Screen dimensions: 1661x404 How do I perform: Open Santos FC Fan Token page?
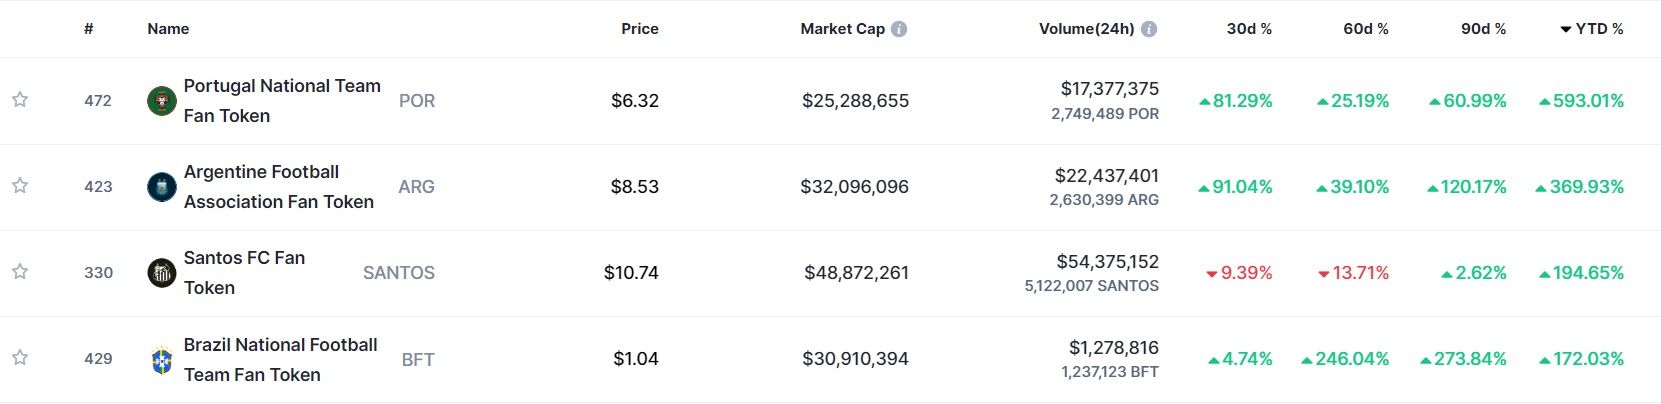[244, 272]
